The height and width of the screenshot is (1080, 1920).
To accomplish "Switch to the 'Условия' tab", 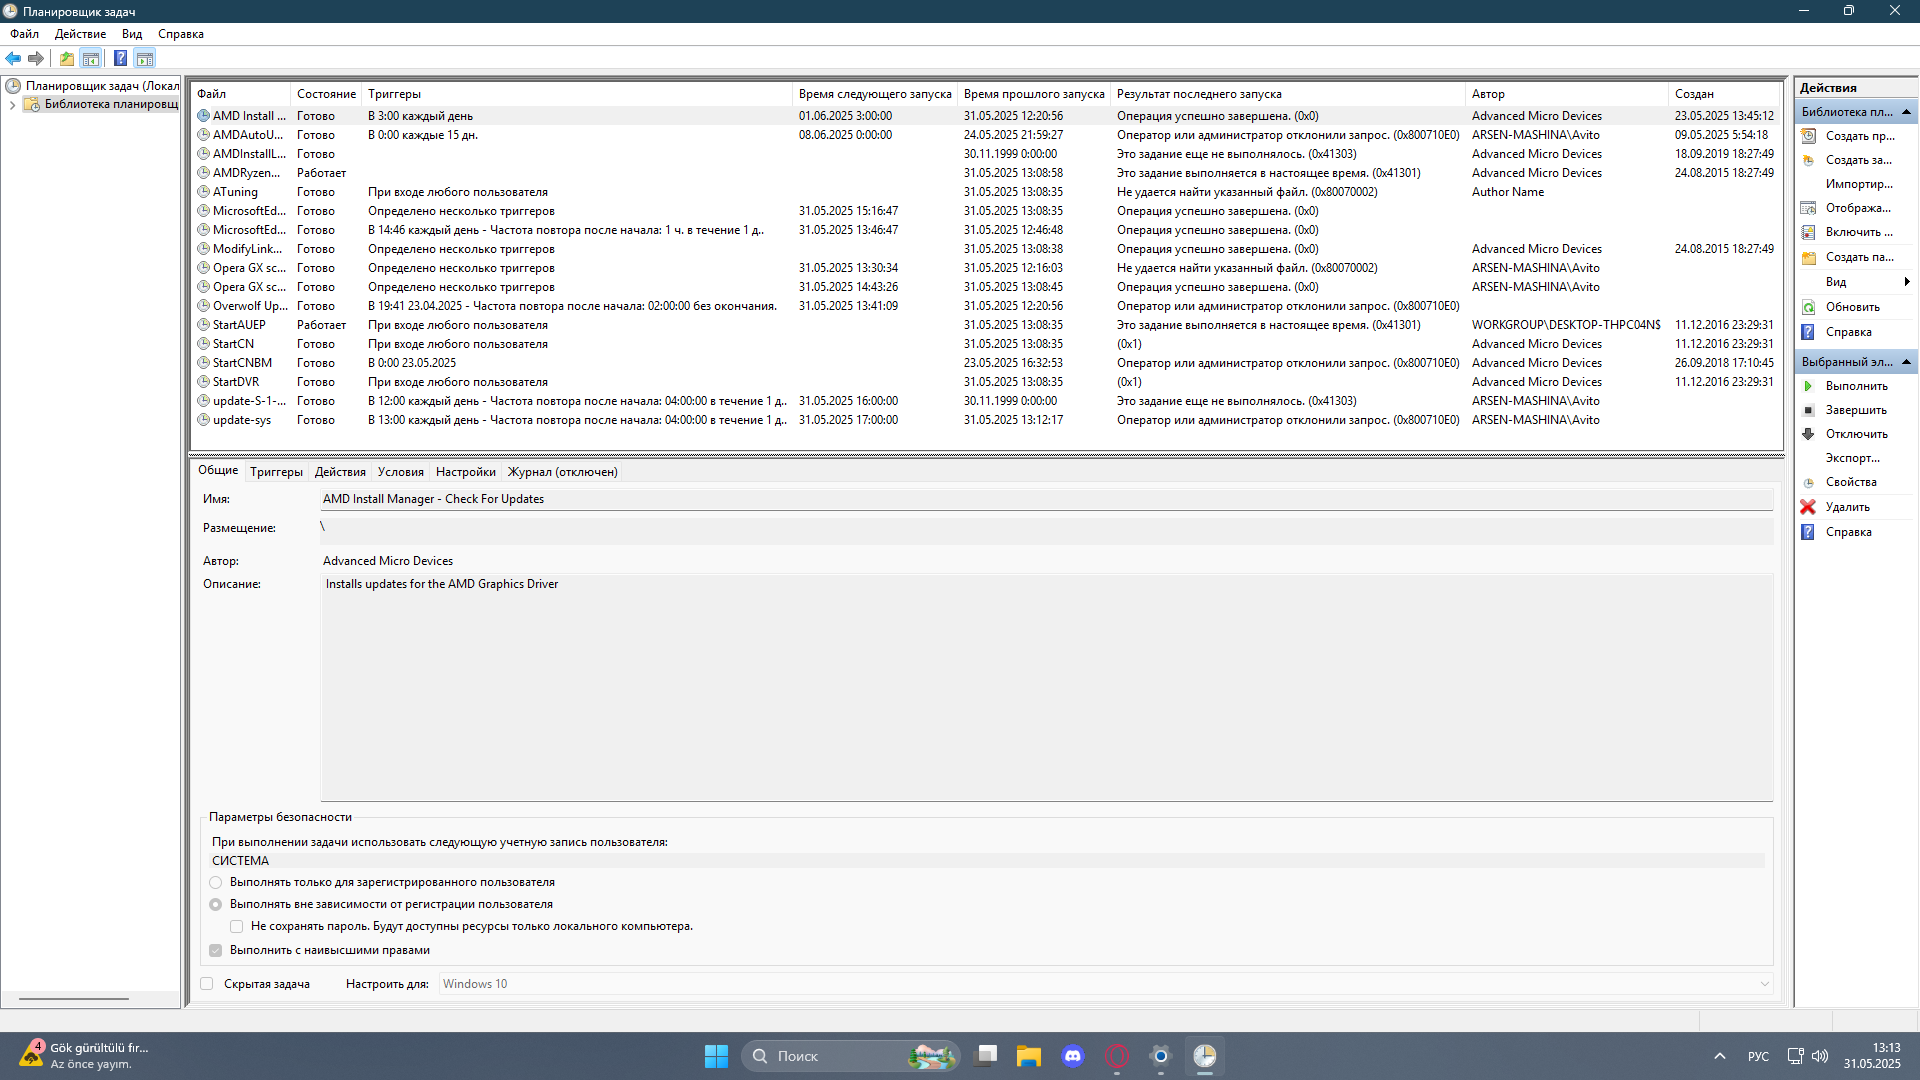I will click(401, 472).
